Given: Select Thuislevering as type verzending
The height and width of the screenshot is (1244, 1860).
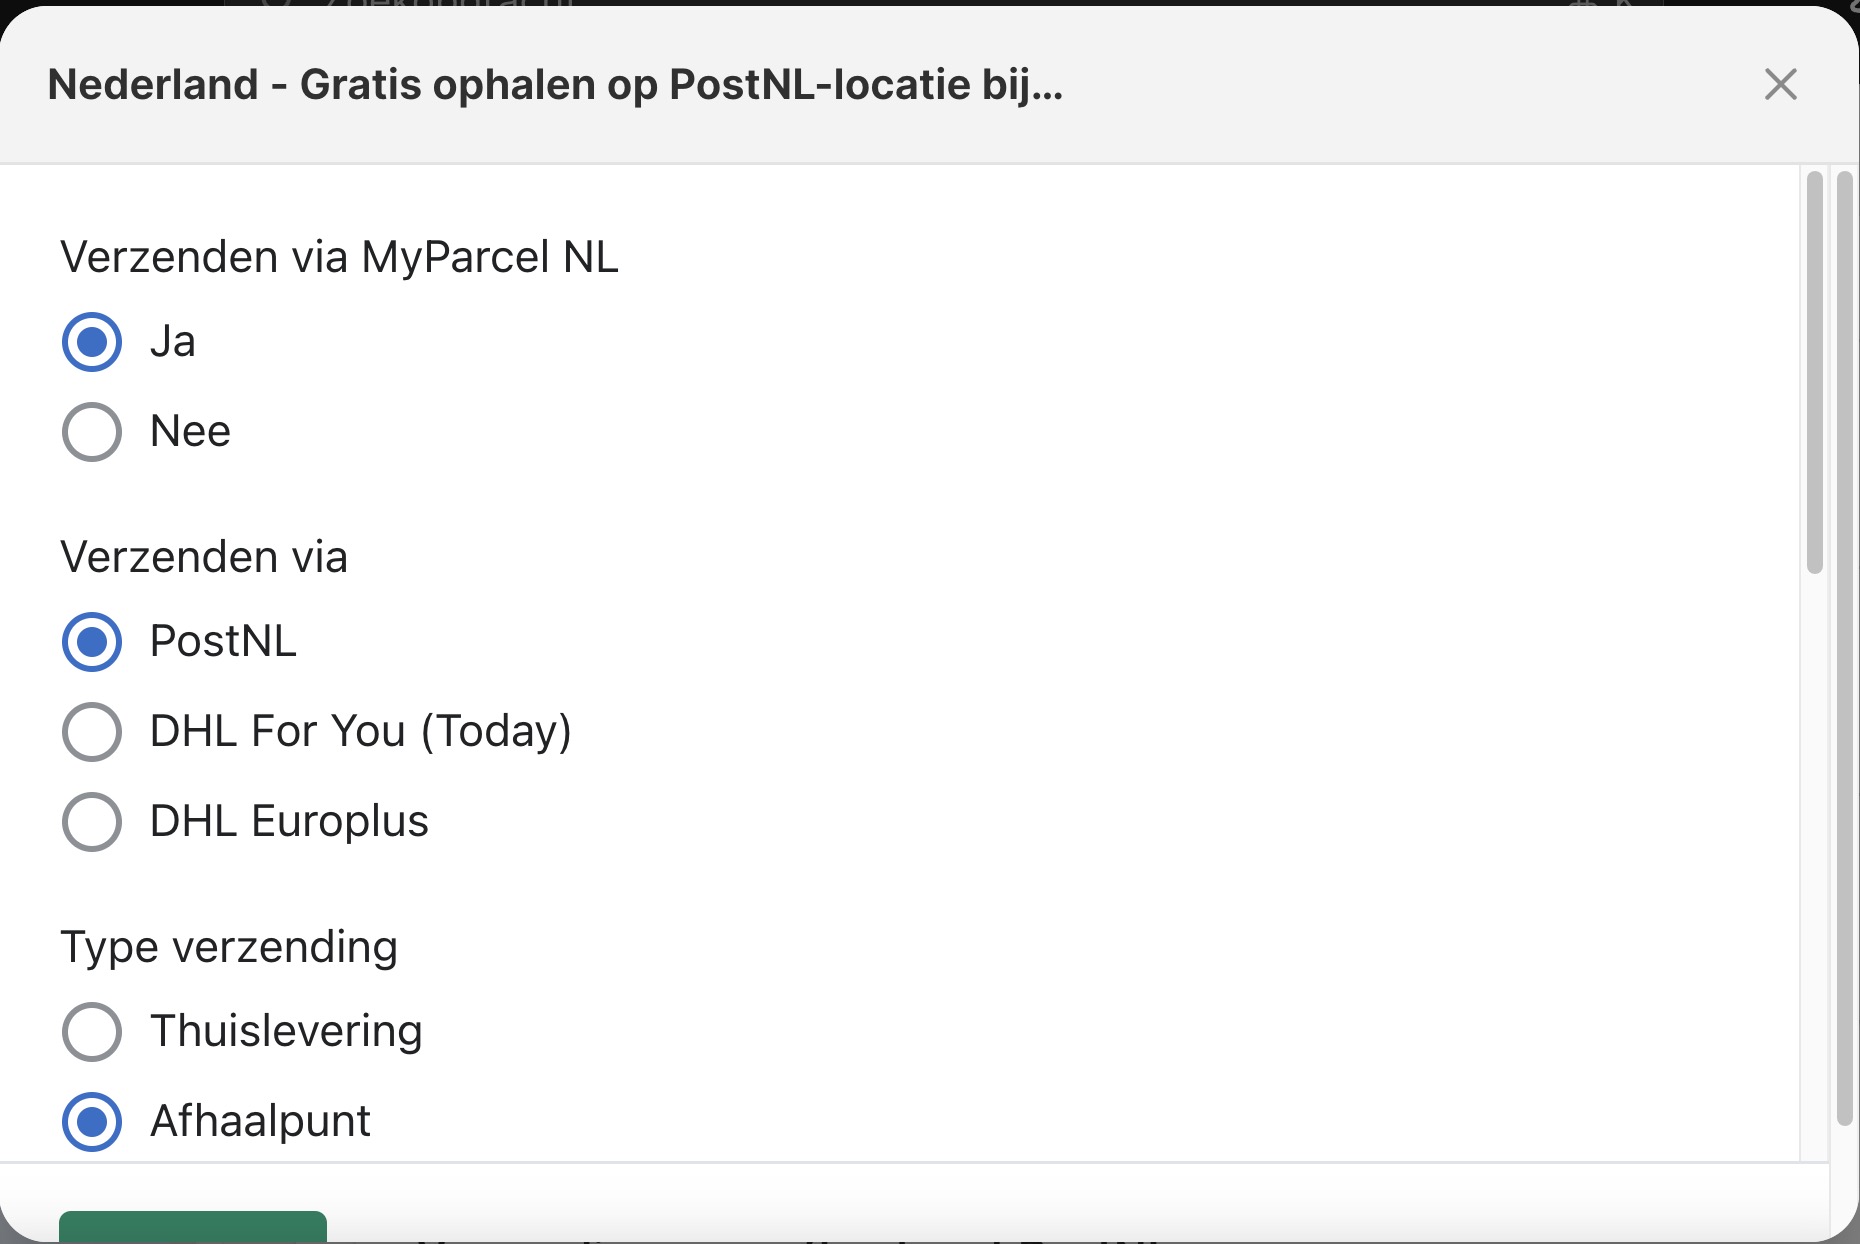Looking at the screenshot, I should coord(91,1032).
